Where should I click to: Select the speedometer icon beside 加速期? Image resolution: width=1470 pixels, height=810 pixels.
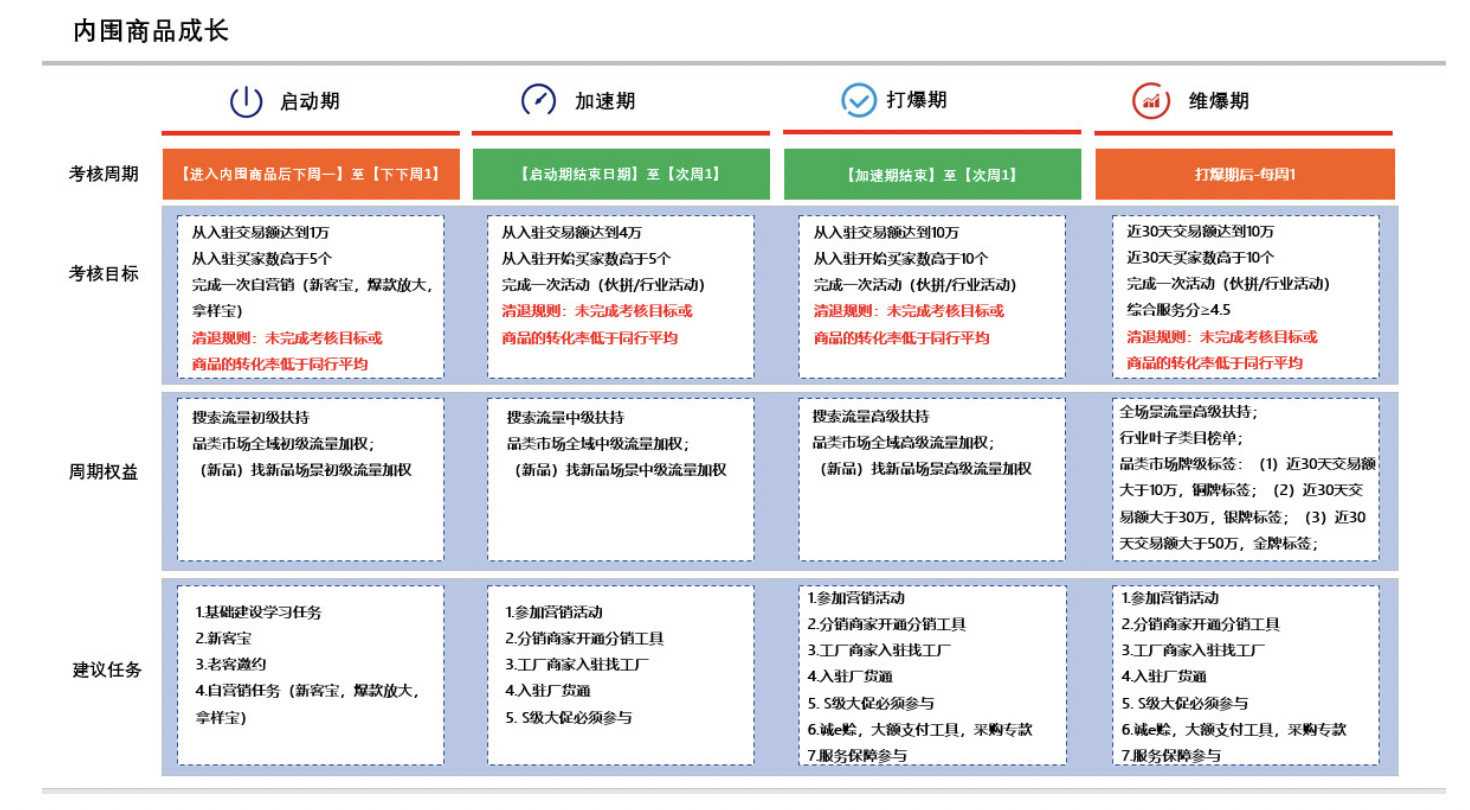coord(538,99)
